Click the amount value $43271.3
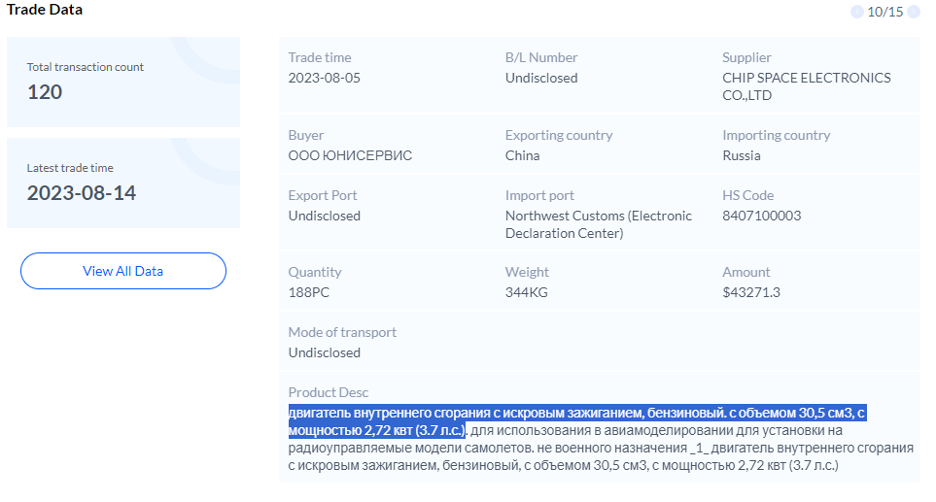936x502 pixels. 751,292
